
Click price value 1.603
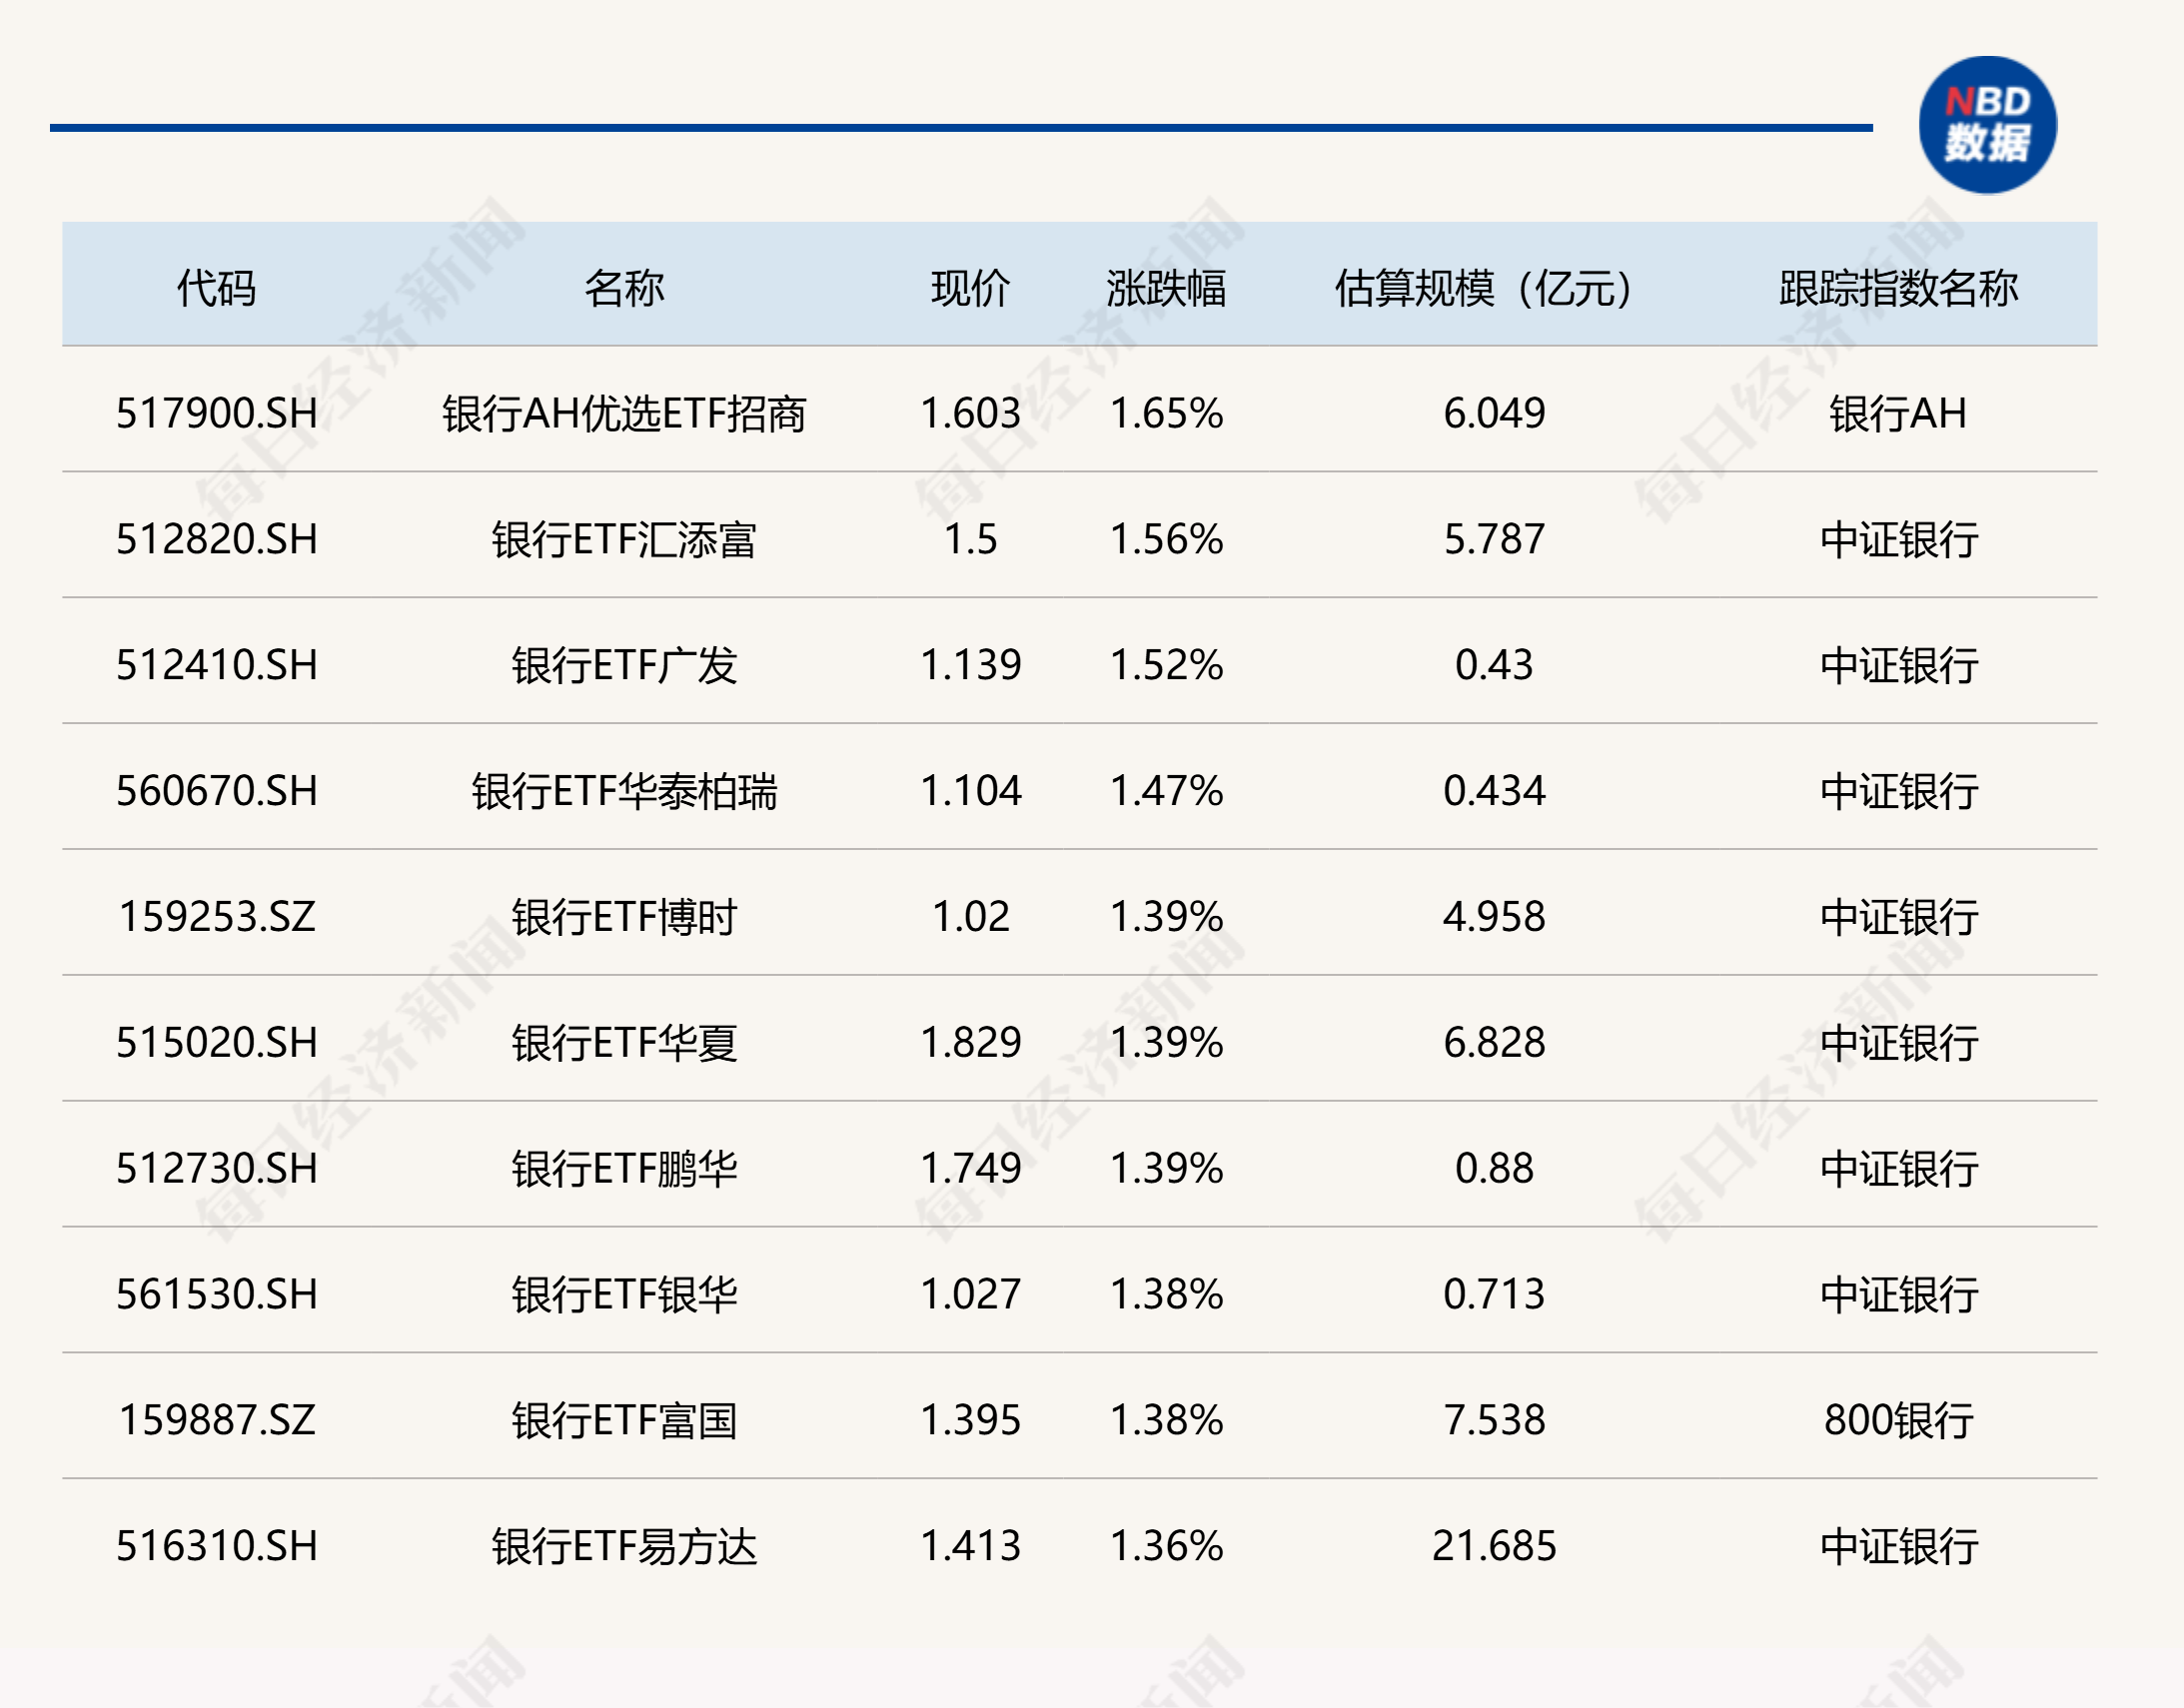970,413
